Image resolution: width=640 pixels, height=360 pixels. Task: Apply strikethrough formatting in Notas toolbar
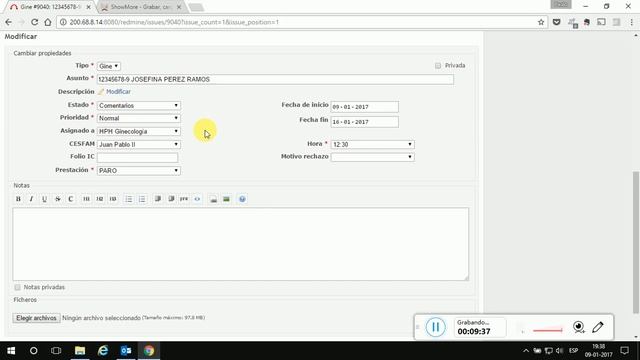click(x=58, y=199)
